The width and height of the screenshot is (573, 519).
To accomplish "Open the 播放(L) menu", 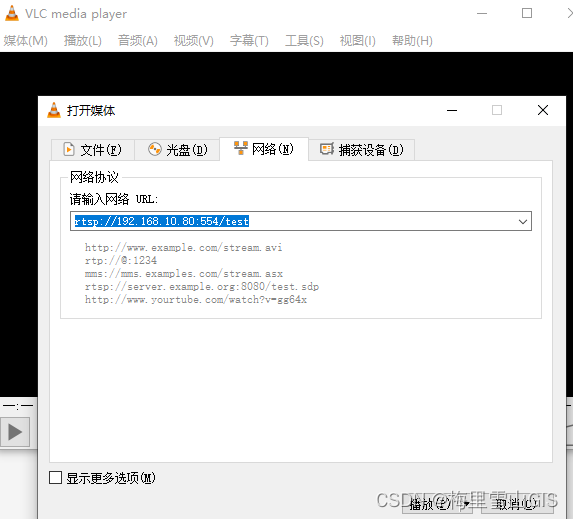I will pos(83,41).
